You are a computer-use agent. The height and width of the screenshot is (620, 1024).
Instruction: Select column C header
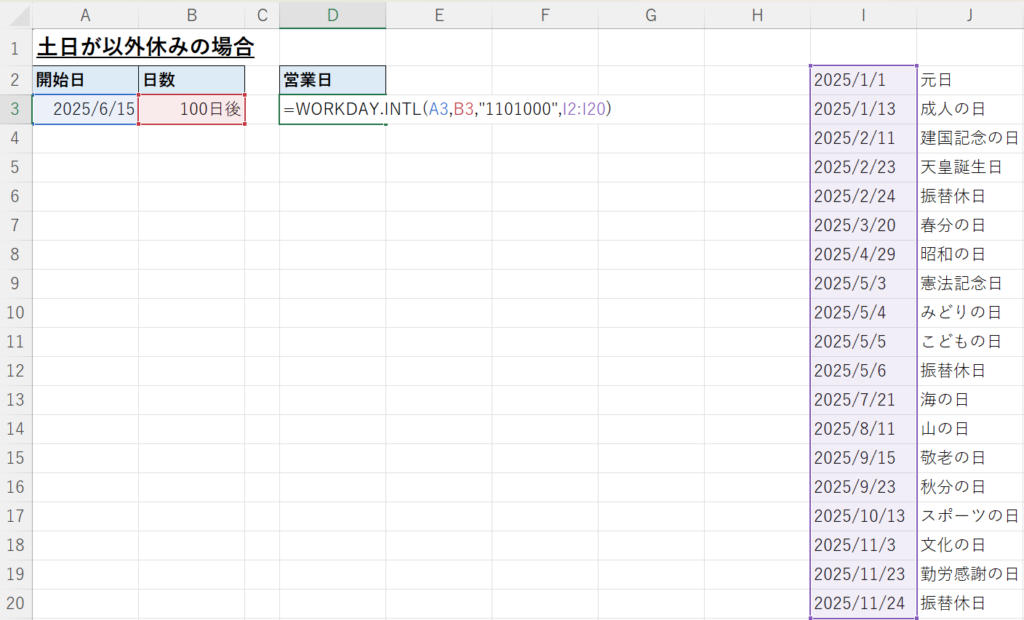click(262, 15)
